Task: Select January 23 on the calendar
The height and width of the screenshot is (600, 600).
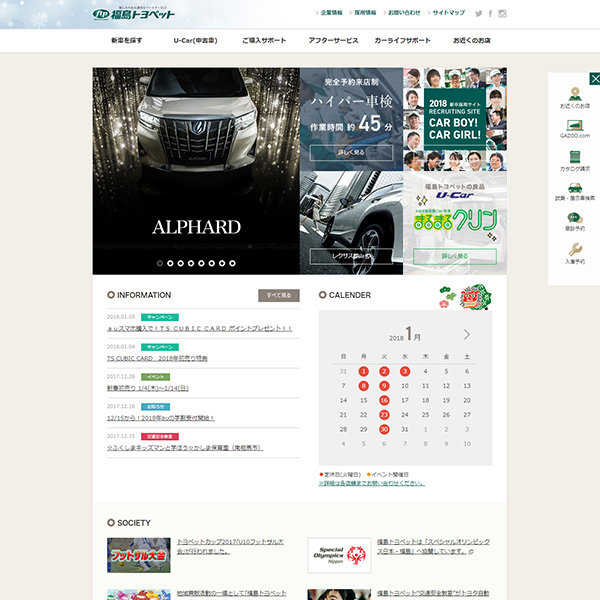Action: click(x=384, y=415)
